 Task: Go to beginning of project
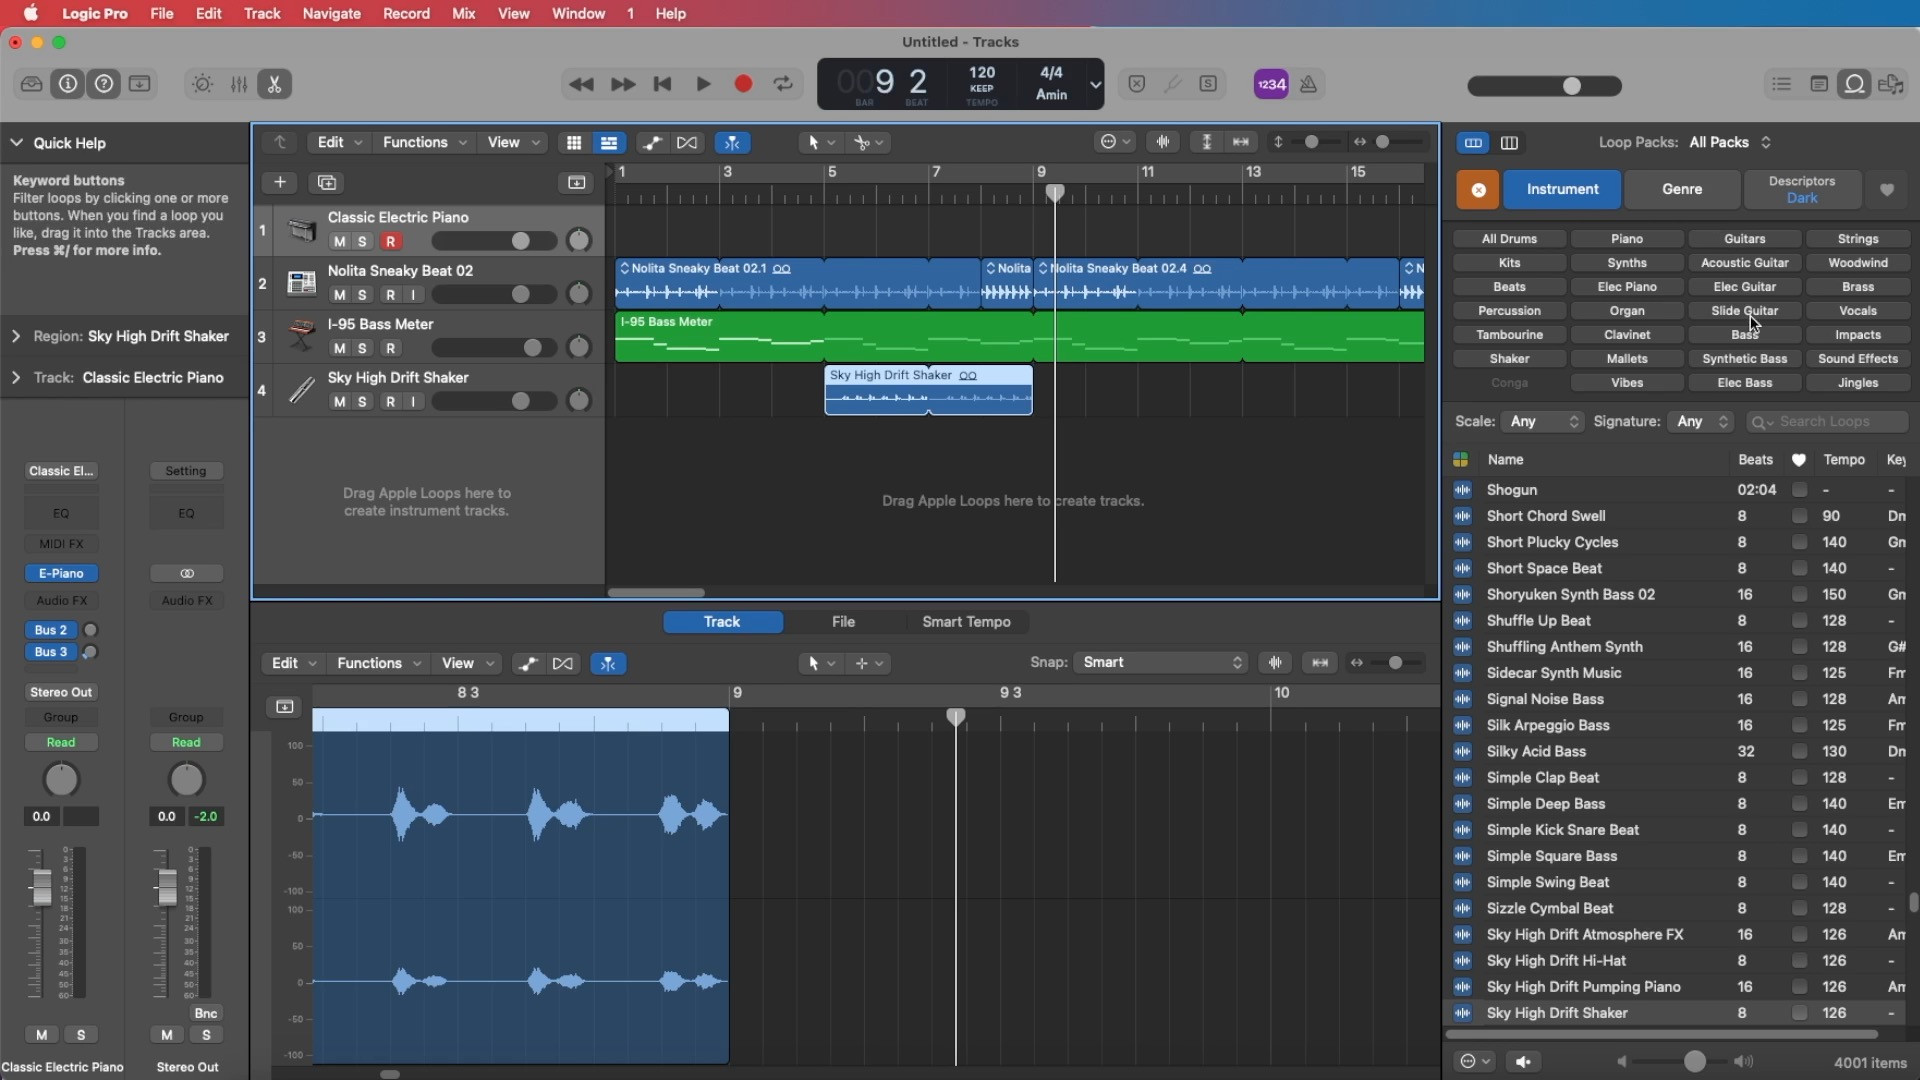click(662, 84)
